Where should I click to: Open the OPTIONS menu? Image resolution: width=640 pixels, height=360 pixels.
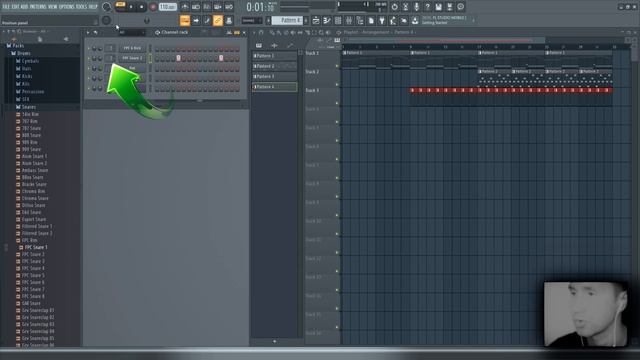pyautogui.click(x=67, y=7)
